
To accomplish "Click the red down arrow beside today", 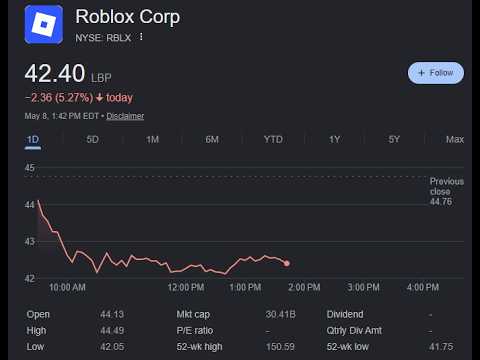I will pos(99,98).
